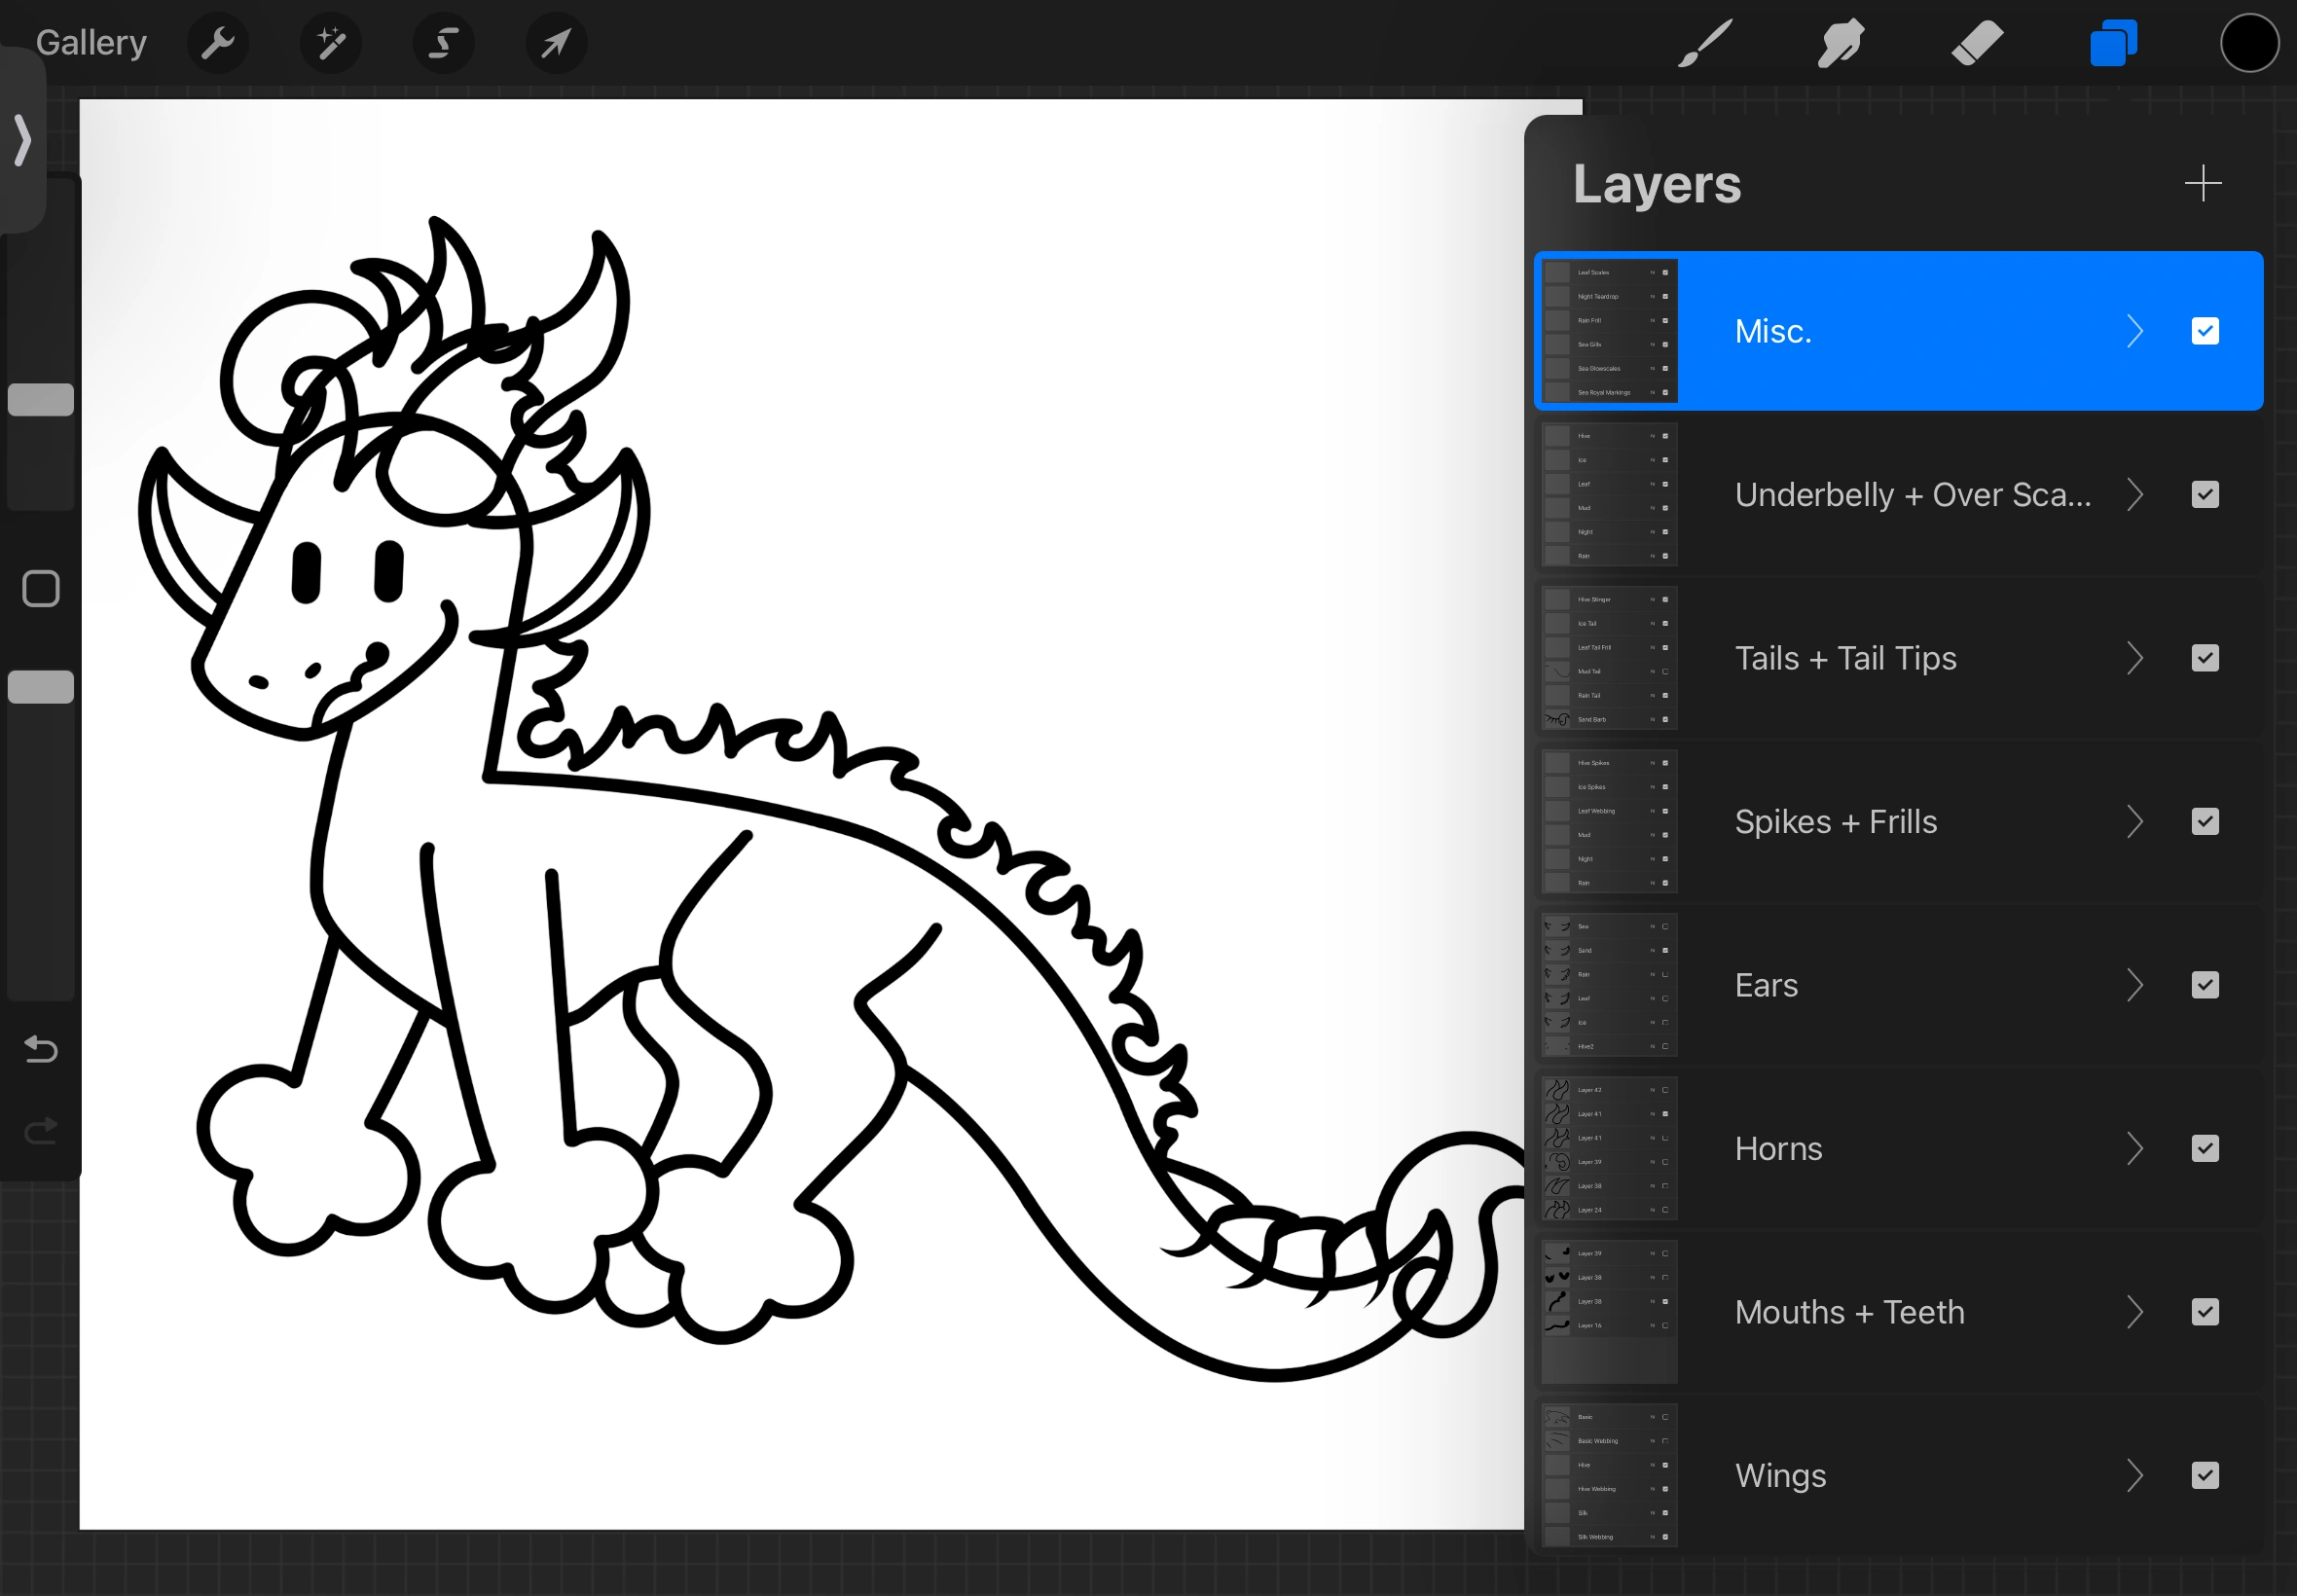Close the Layers panel via layers icon
This screenshot has height=1596, width=2297.
point(2113,43)
